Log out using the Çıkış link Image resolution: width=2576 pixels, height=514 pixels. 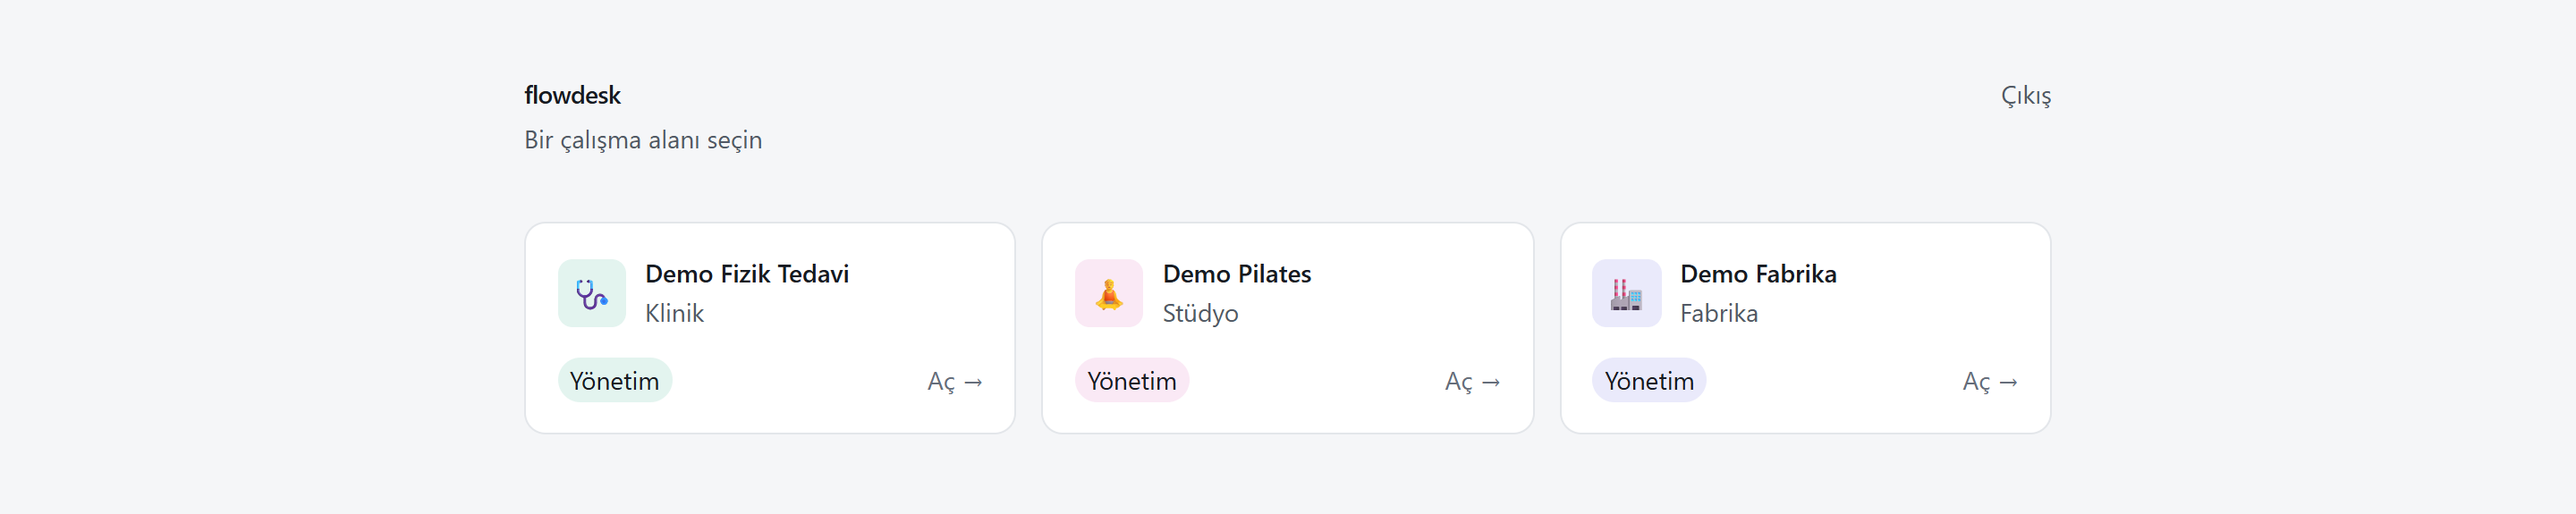[2025, 95]
